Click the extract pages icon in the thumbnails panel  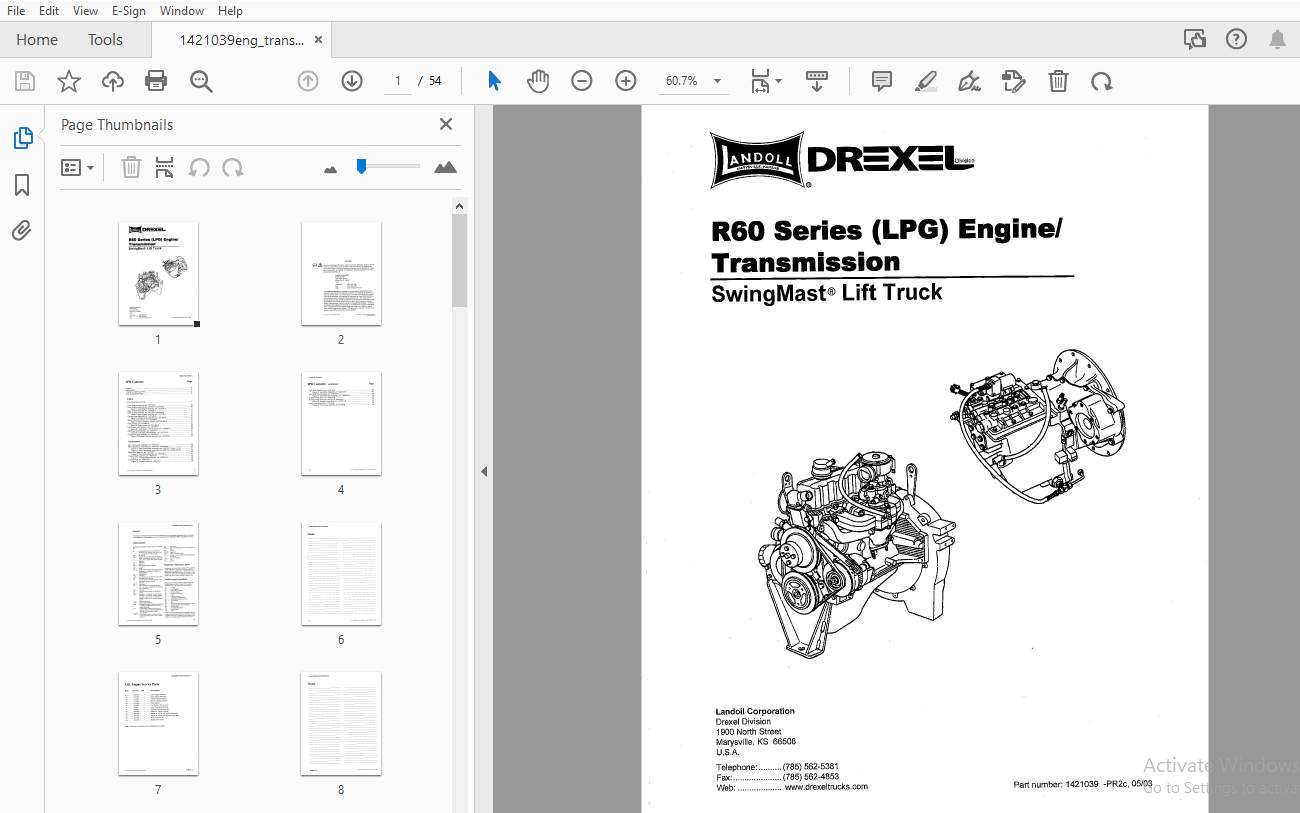pos(165,167)
